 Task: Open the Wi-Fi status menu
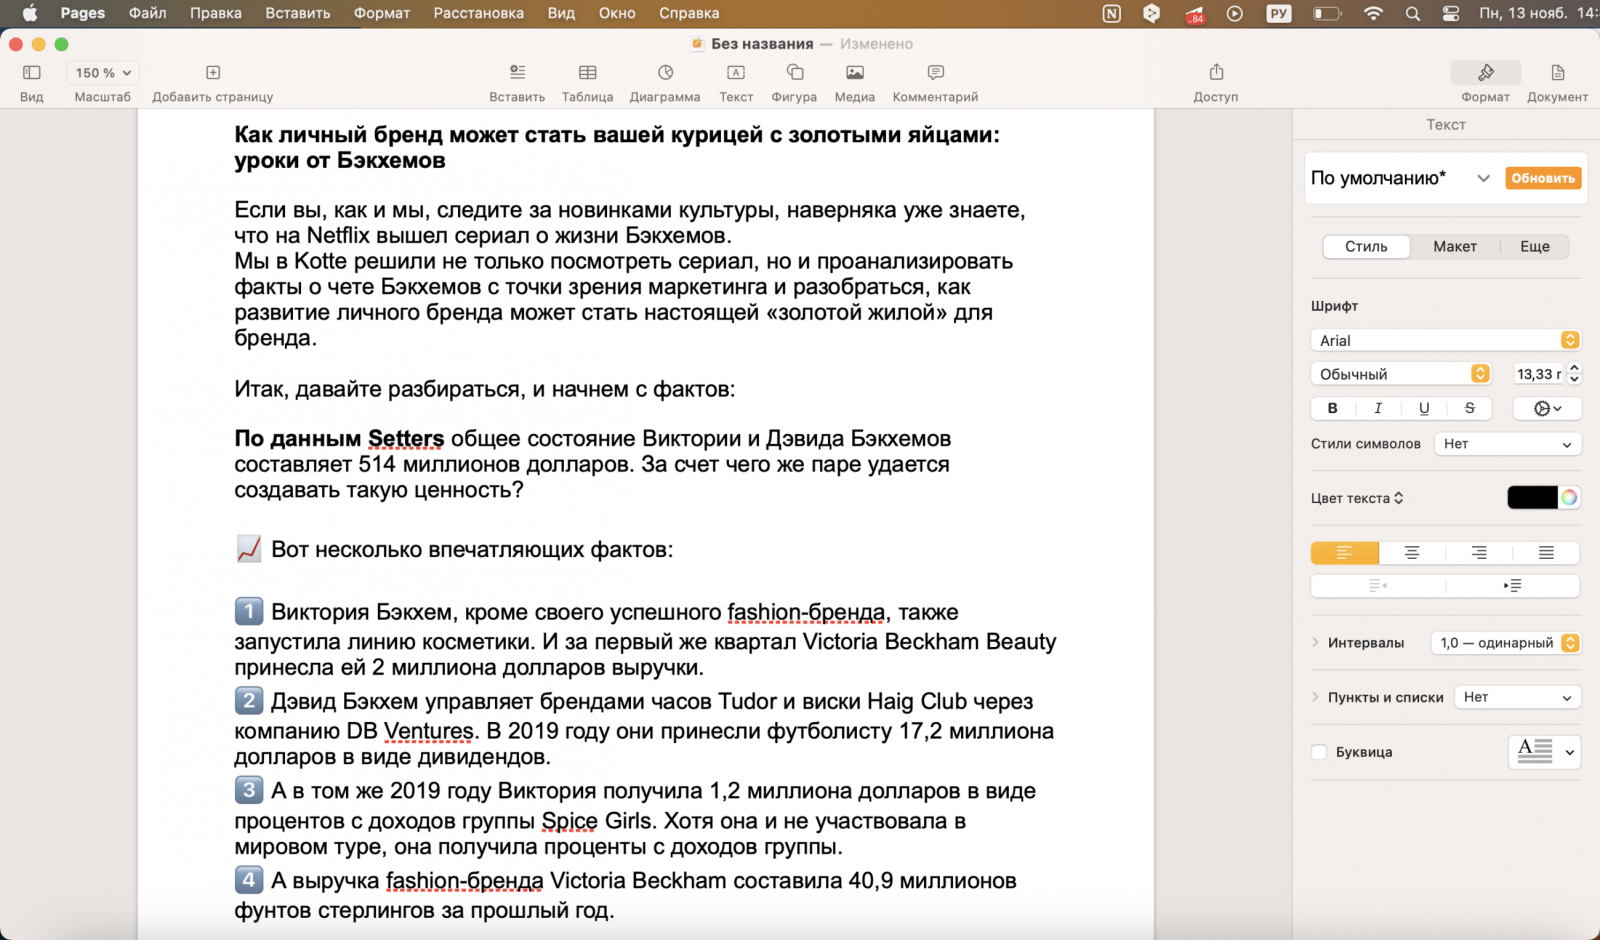tap(1373, 14)
